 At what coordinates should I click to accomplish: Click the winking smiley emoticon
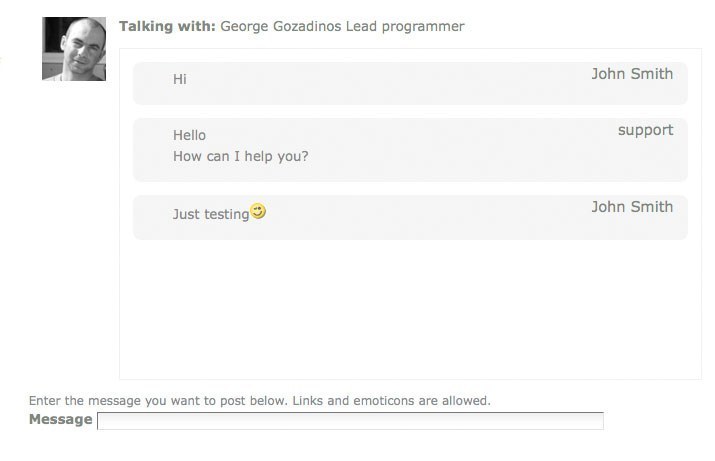259,212
